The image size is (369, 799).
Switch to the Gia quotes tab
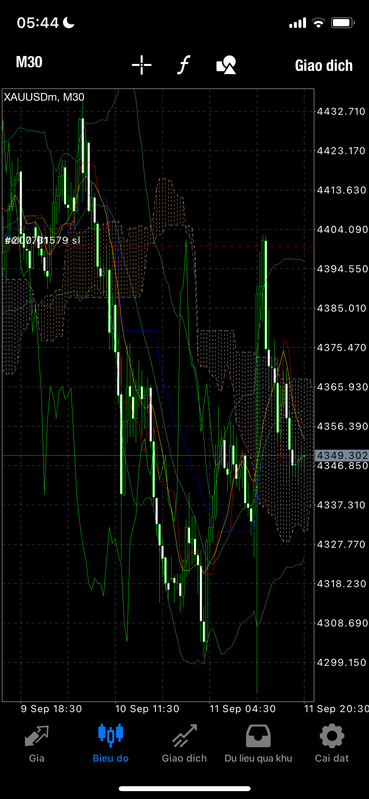click(x=37, y=743)
